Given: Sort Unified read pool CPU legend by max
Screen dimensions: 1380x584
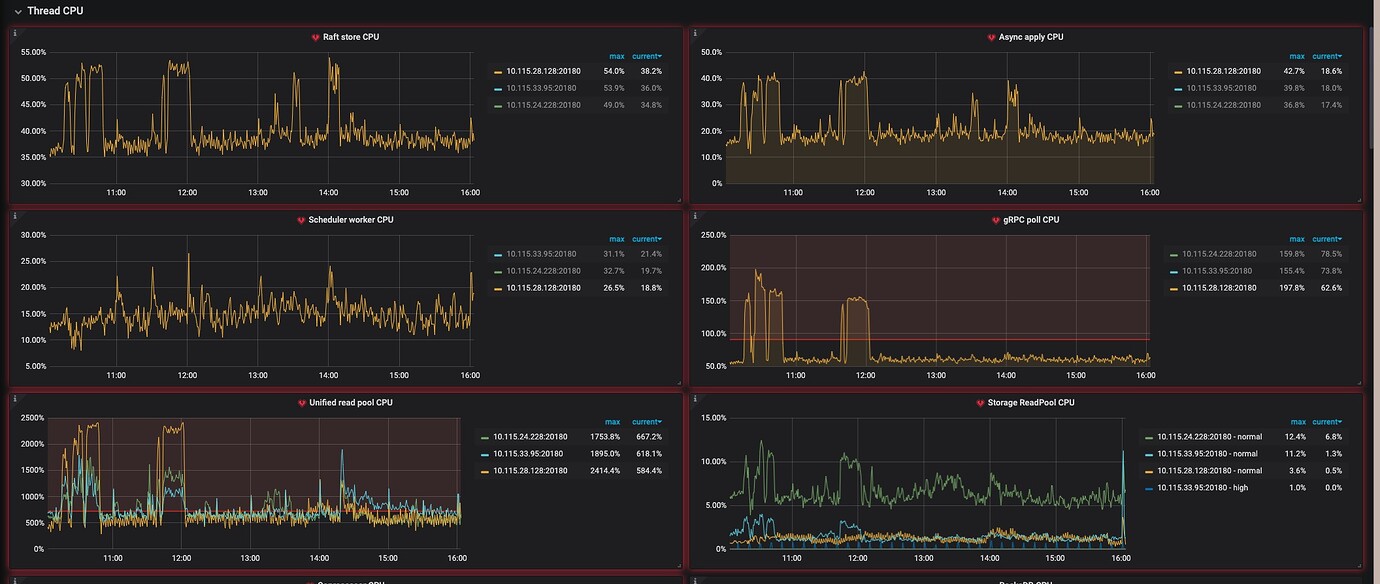Looking at the screenshot, I should pyautogui.click(x=616, y=422).
